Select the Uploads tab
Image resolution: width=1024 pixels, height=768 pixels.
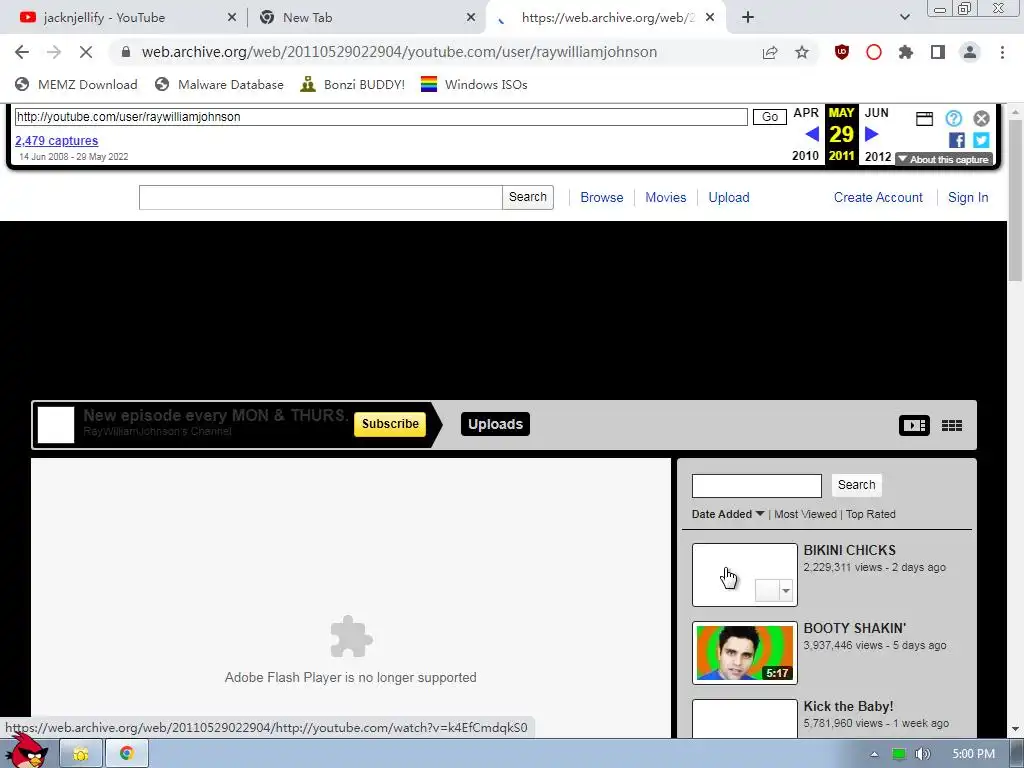point(495,424)
